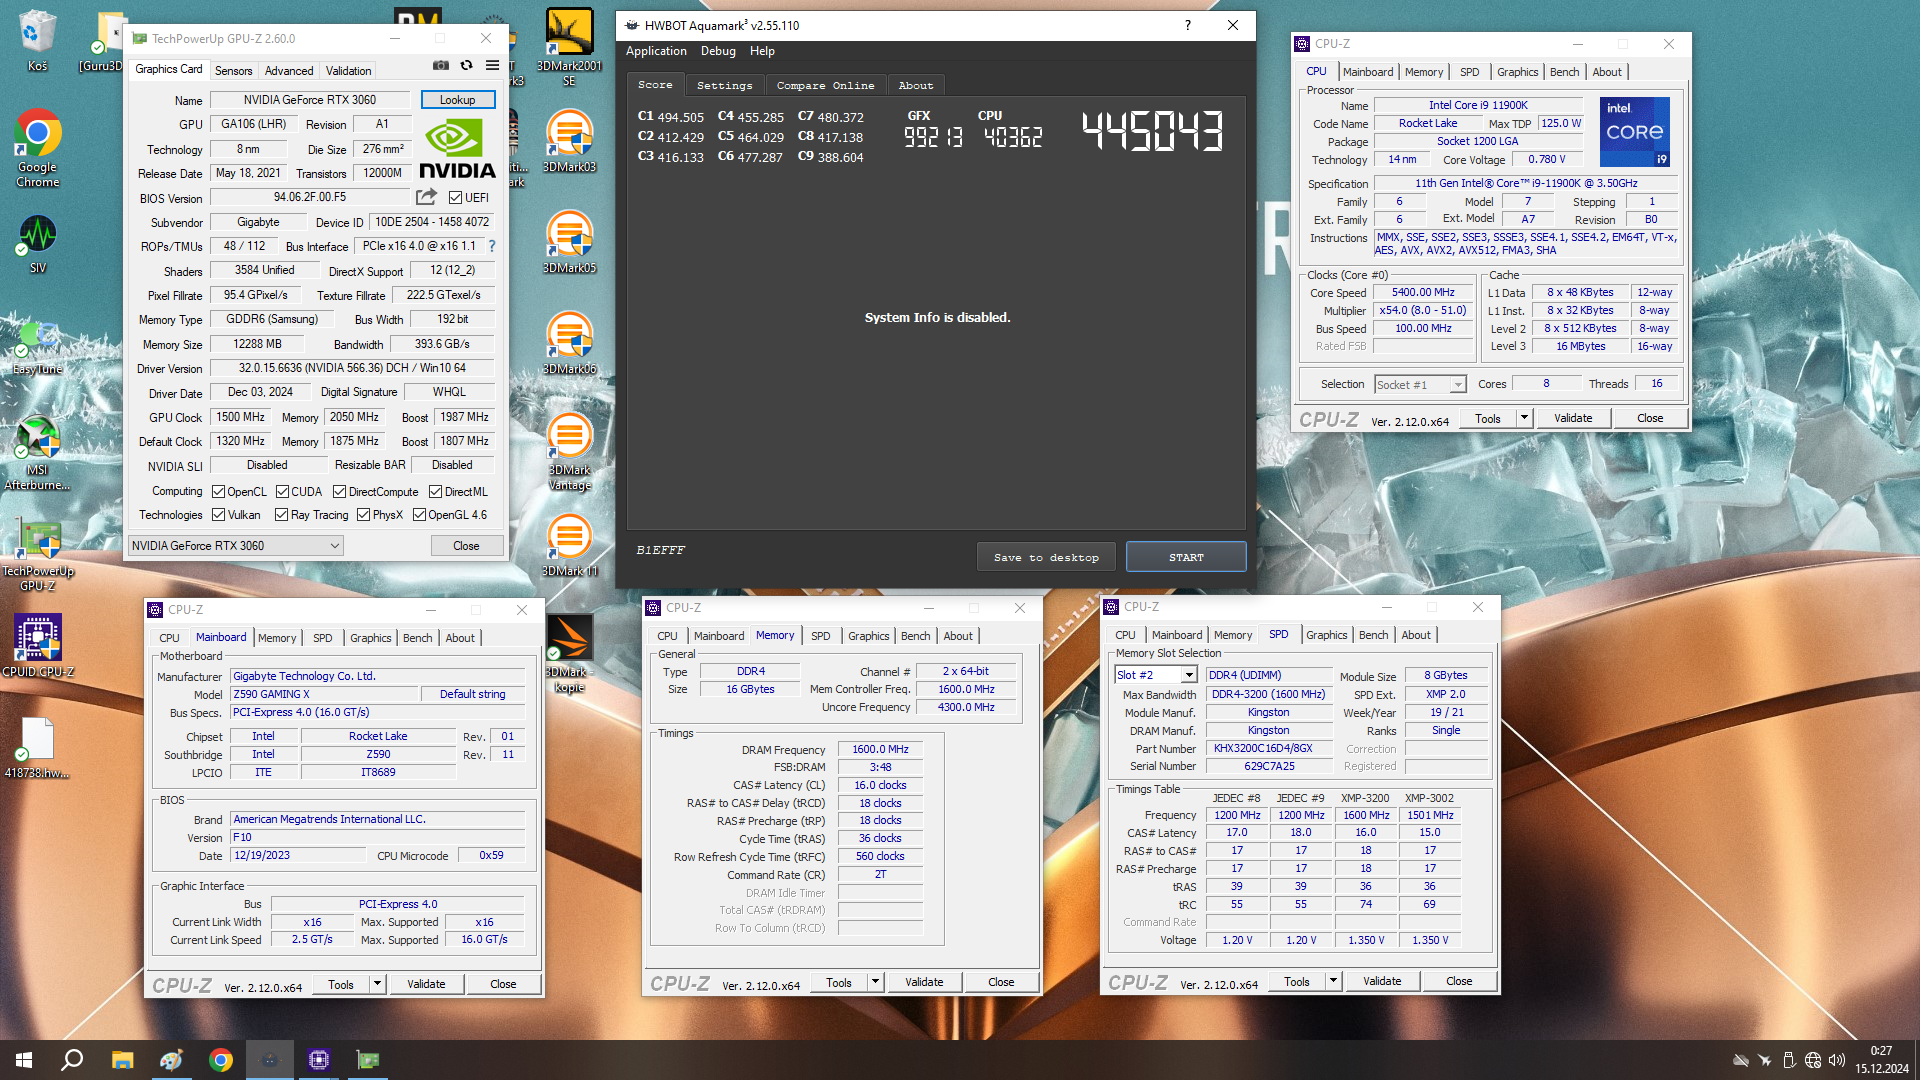Open Settings tab in Aquamark
Screen dimensions: 1920x1080
724,86
